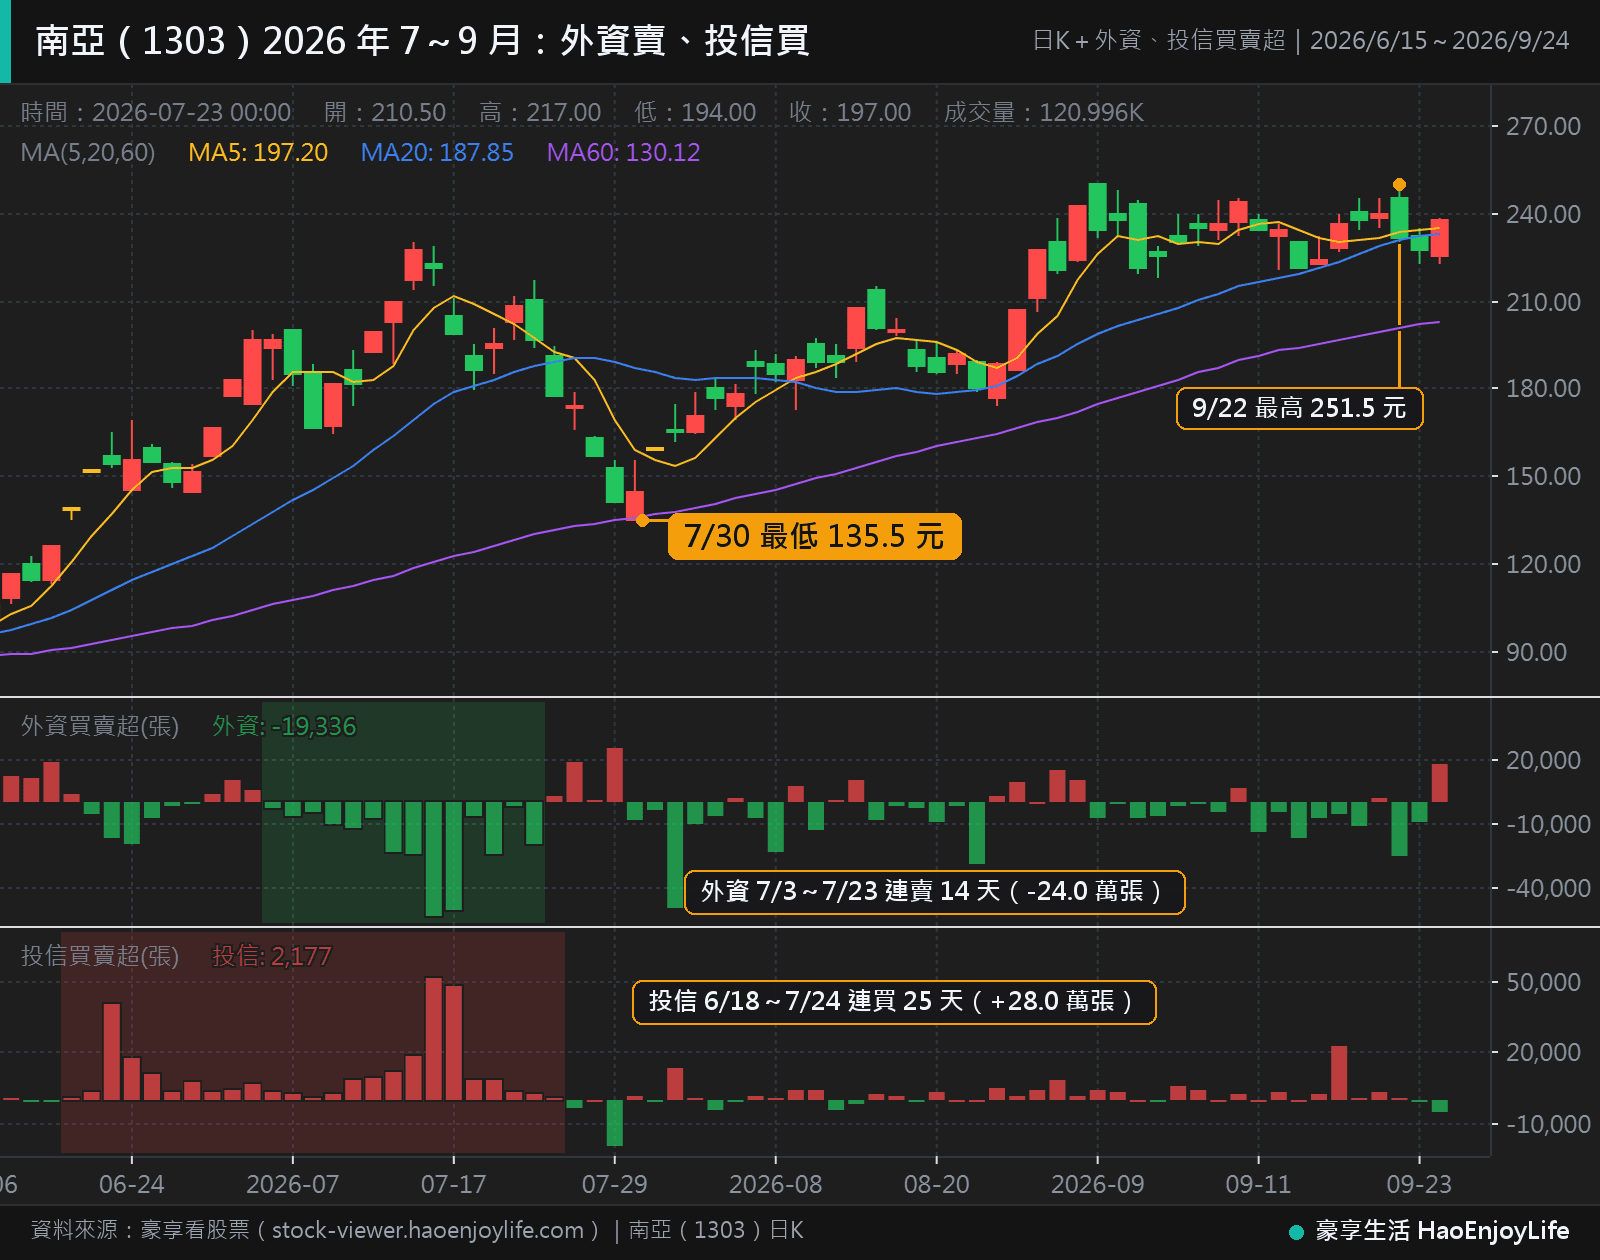Click the 豪享生活 HaoEnjoyLife brand logo

(1430, 1231)
